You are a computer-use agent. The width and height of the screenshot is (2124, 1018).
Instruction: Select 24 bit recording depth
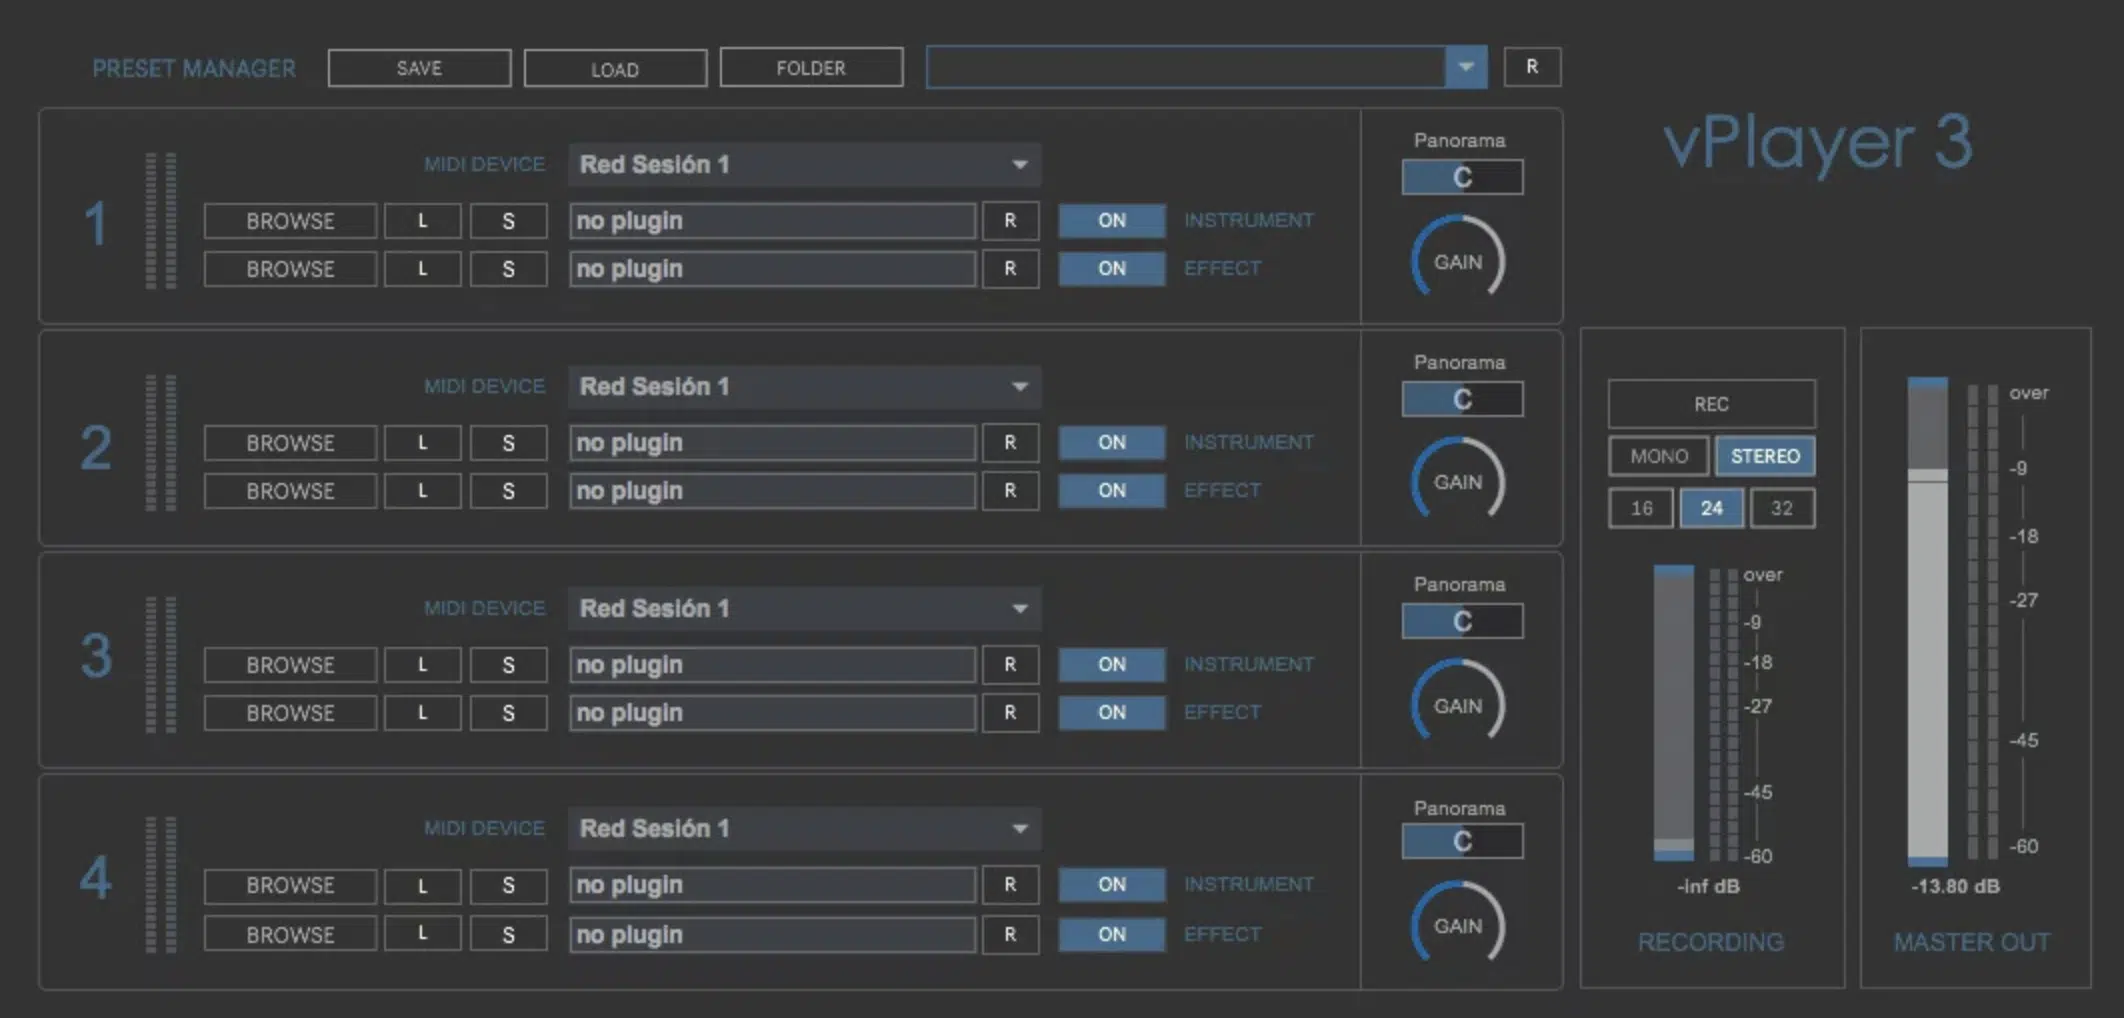[x=1712, y=508]
